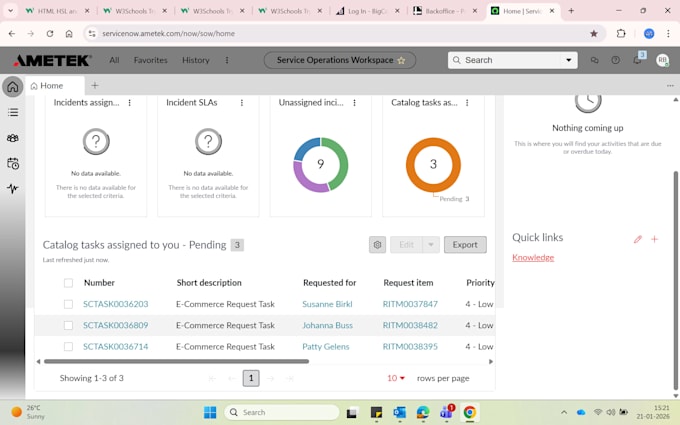
Task: Click the Windows taskbar search box
Action: tap(282, 412)
